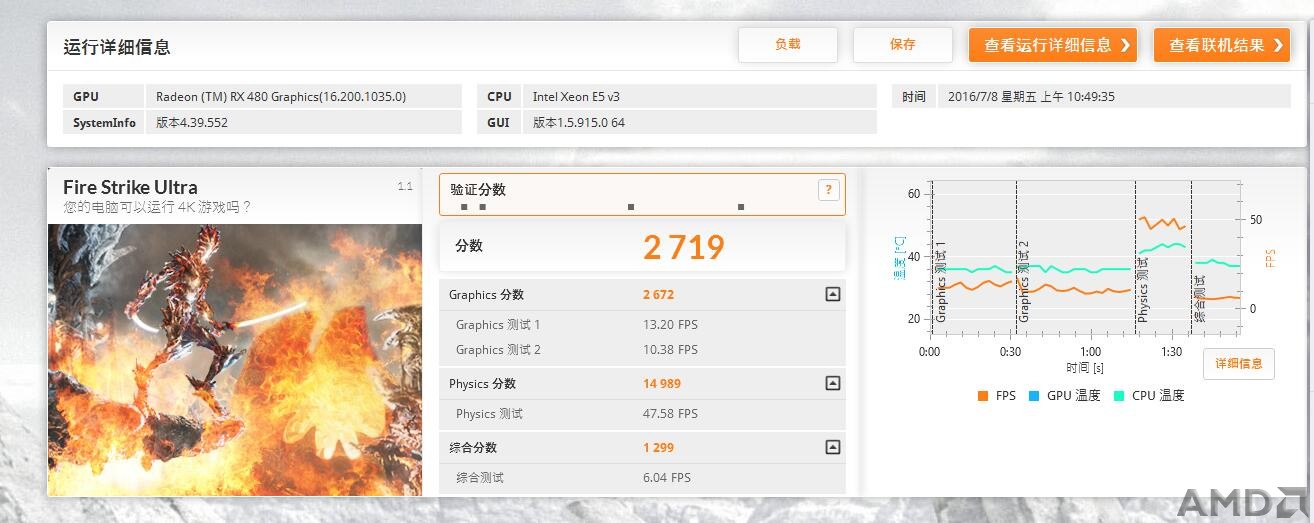Click the Graphics 测试 1 marker in chart
This screenshot has height=523, width=1314.
tap(941, 281)
